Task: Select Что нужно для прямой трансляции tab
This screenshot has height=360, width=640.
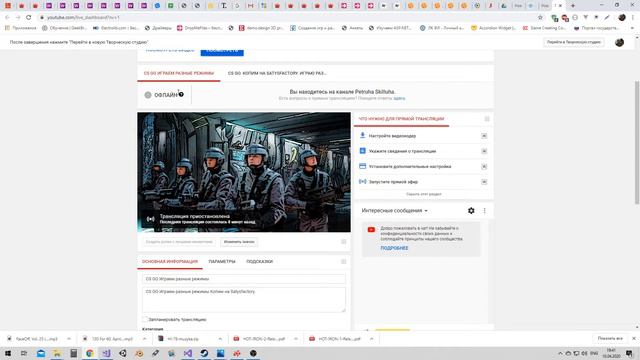Action: pyautogui.click(x=401, y=119)
